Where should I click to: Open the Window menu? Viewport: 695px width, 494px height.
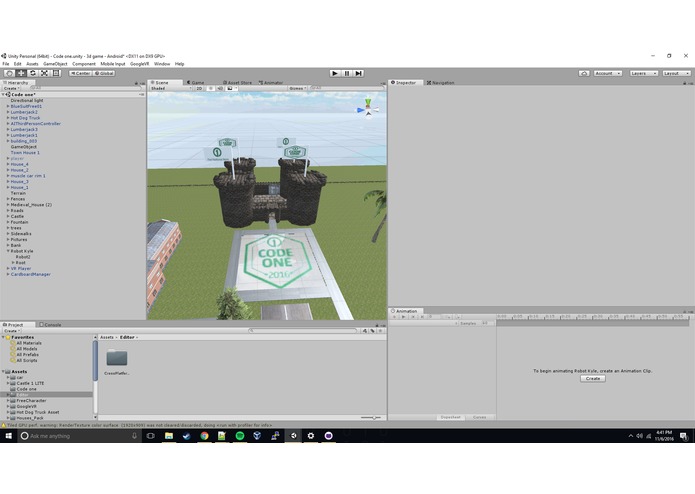click(162, 64)
